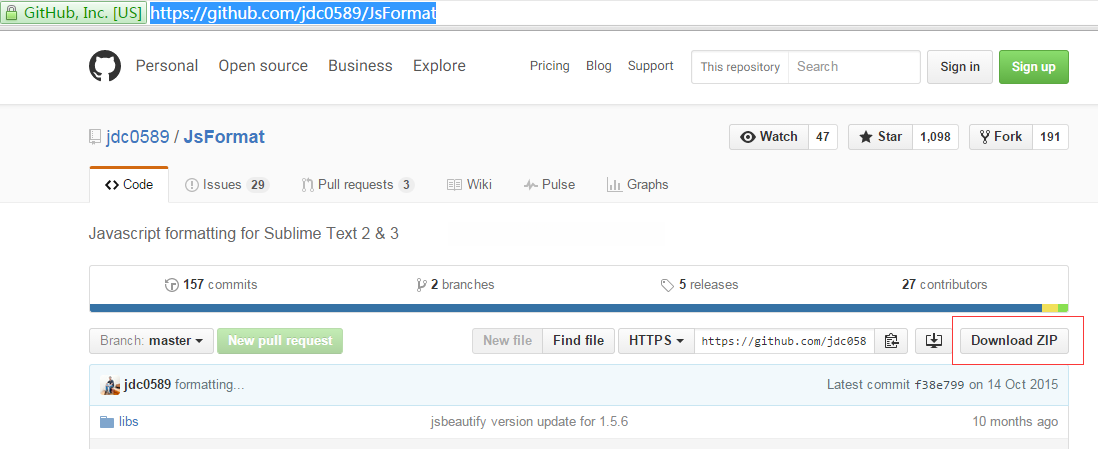Open the 'formatting...' commit message

tap(209, 385)
